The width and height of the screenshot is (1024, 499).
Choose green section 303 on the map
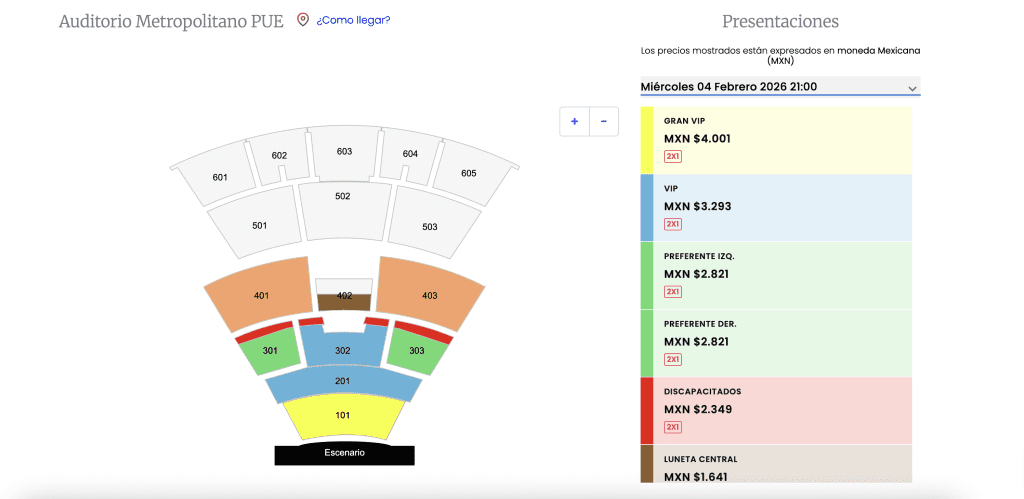[x=416, y=353]
